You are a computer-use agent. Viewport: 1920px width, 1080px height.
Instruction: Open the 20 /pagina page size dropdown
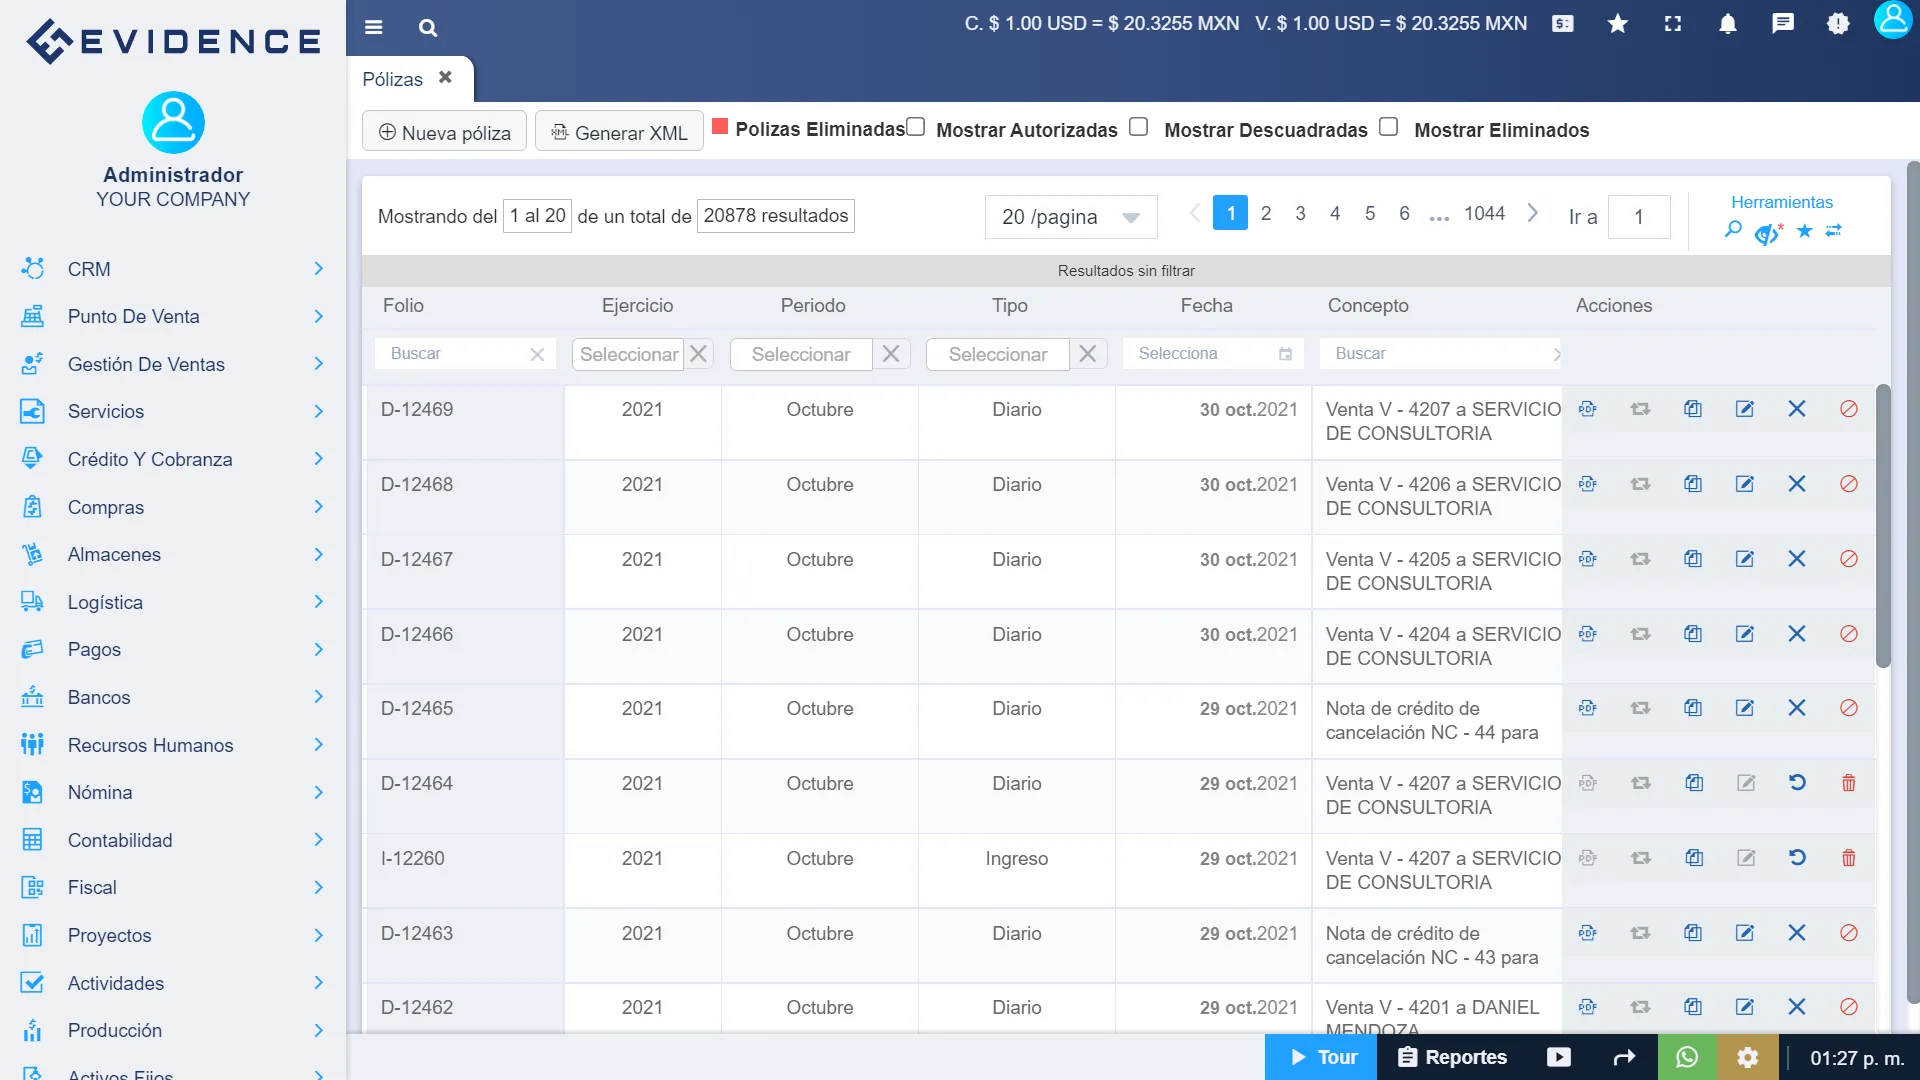pos(1071,217)
